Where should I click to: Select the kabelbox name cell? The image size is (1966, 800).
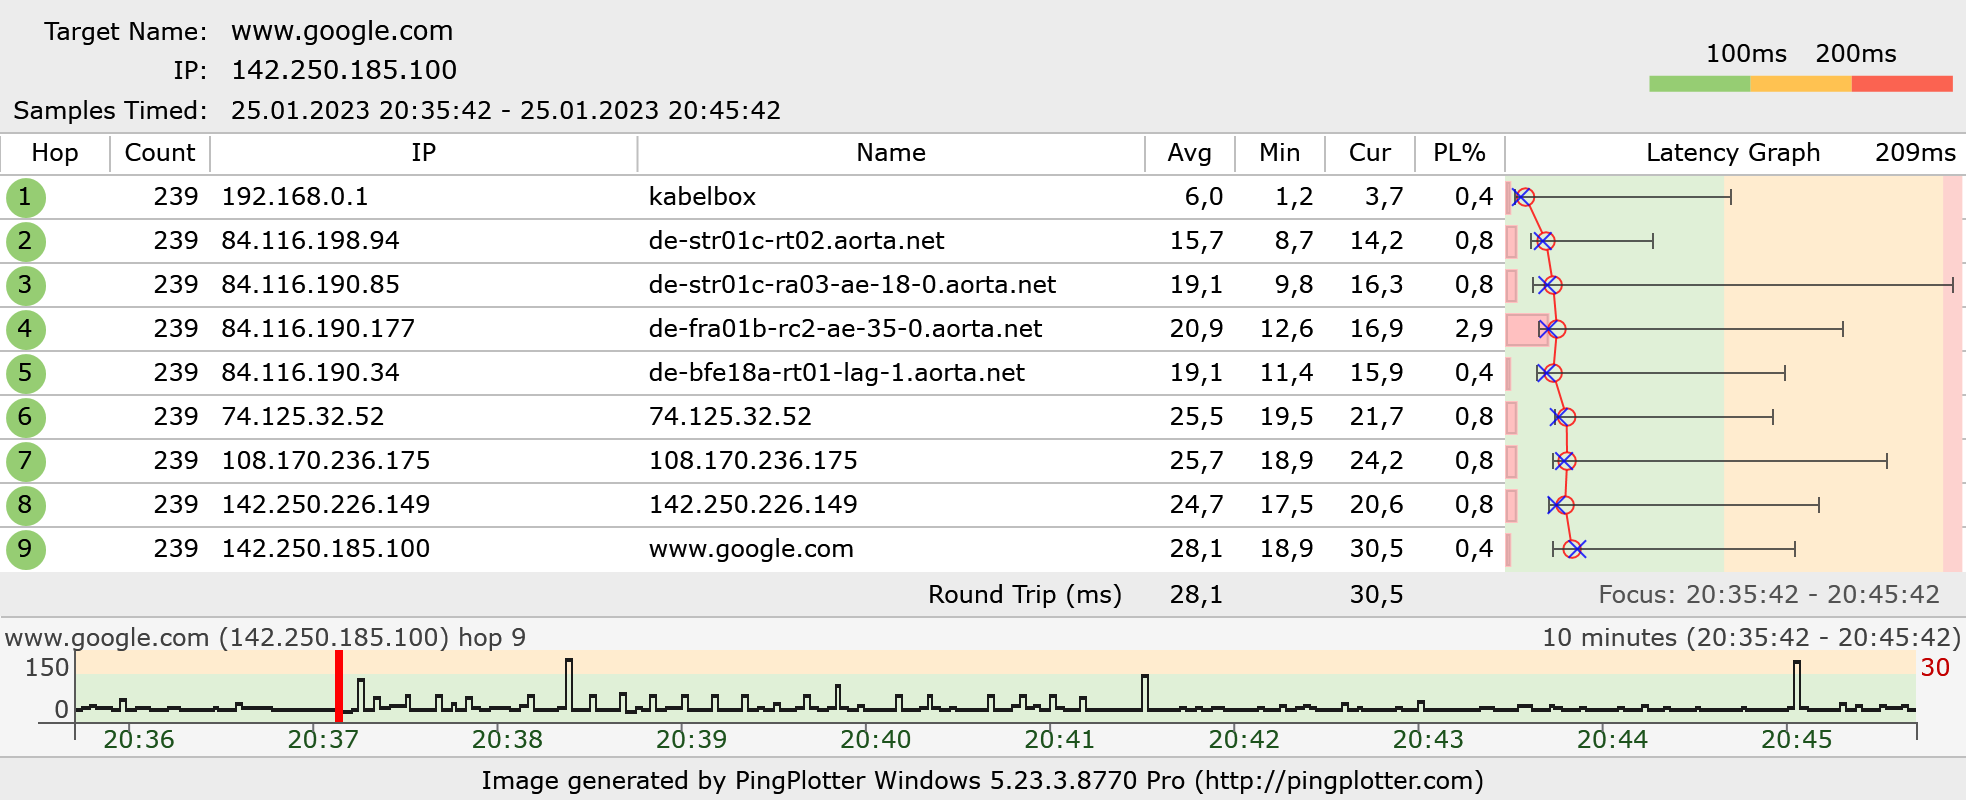coord(702,197)
